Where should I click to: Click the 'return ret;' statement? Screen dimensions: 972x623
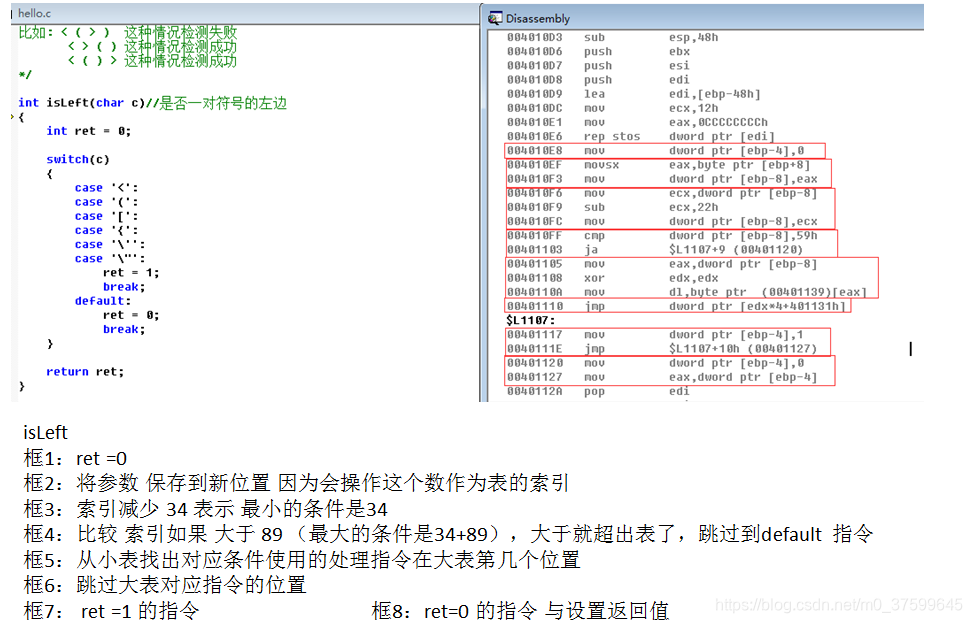85,372
